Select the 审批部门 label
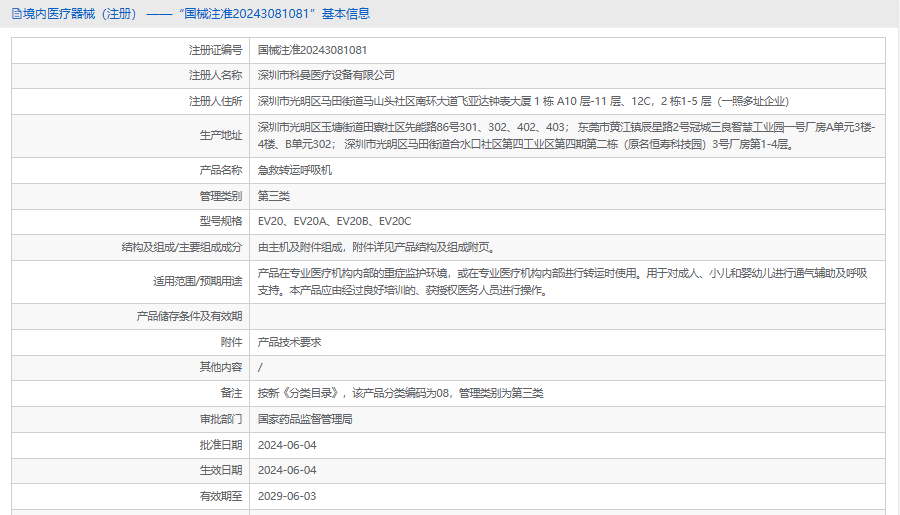This screenshot has height=515, width=900. [x=221, y=419]
